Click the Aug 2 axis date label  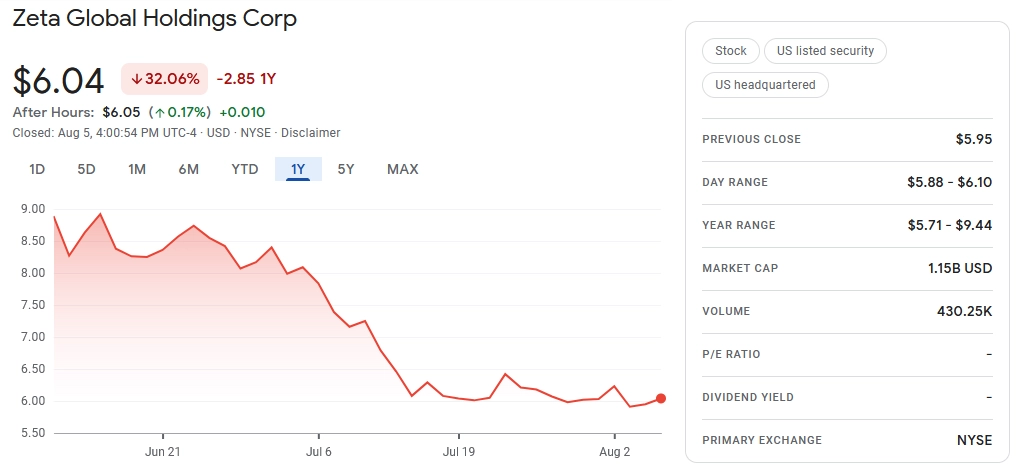(614, 451)
